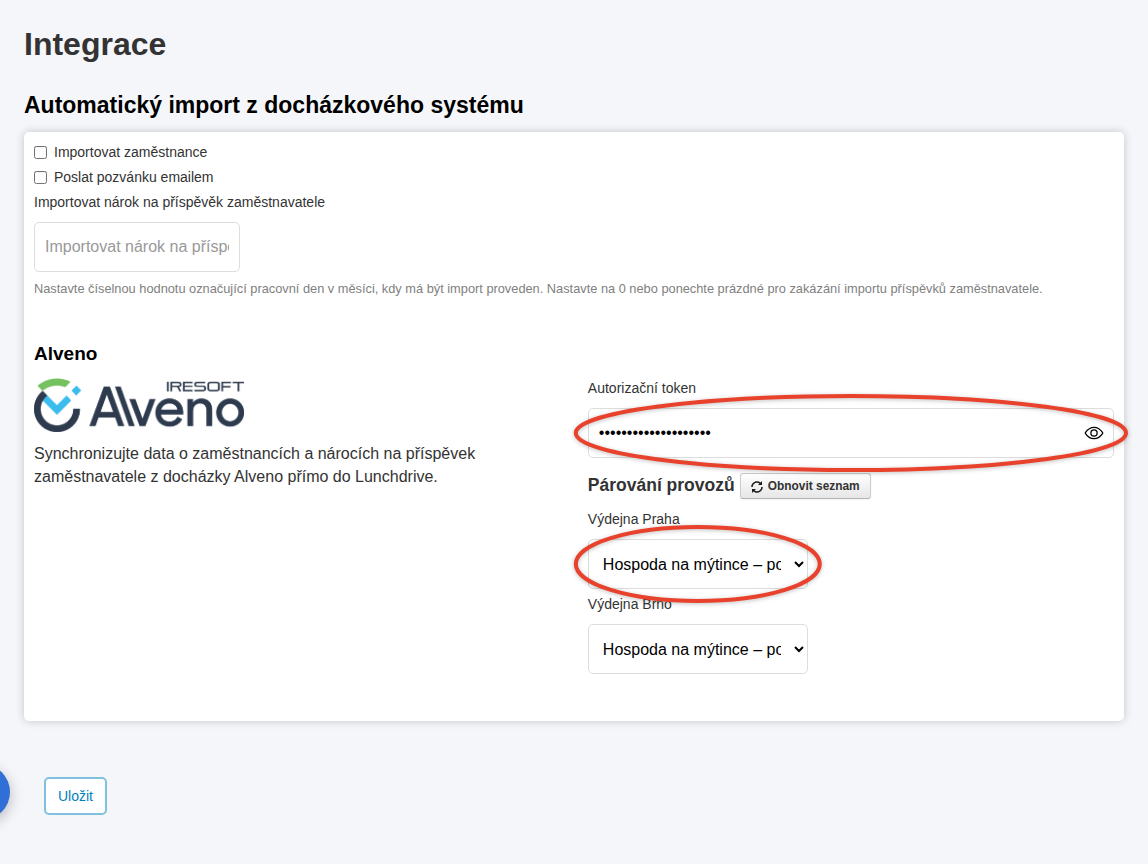Enable the Importovat zaměstnance checkbox

coord(41,152)
